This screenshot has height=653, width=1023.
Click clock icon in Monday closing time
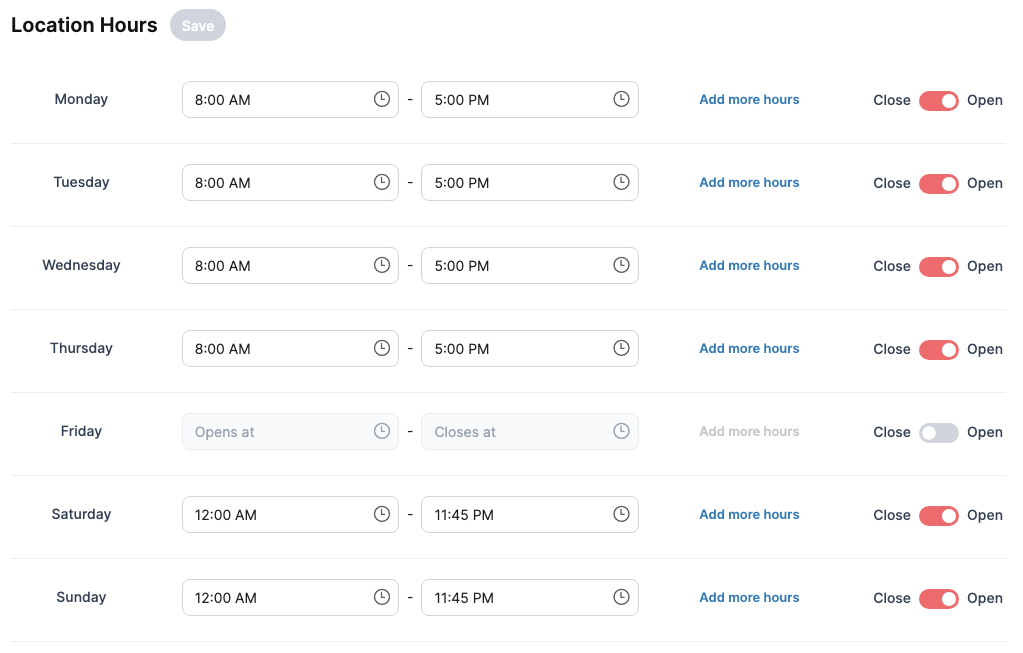[x=621, y=99]
